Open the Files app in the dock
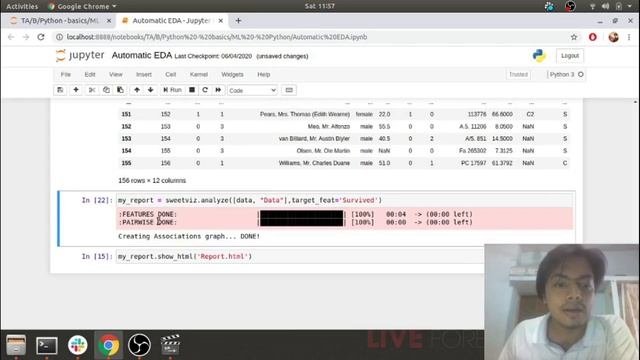This screenshot has width=640, height=360. [x=16, y=345]
